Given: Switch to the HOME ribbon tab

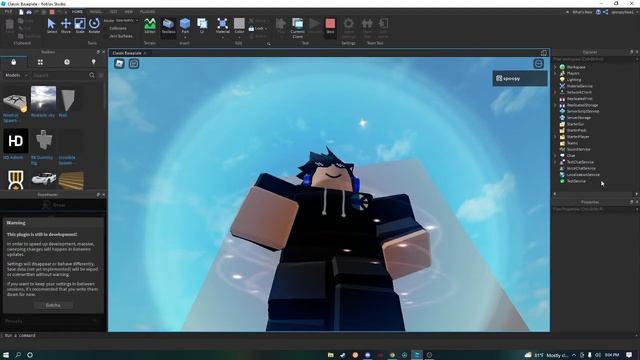Looking at the screenshot, I should pyautogui.click(x=77, y=12).
